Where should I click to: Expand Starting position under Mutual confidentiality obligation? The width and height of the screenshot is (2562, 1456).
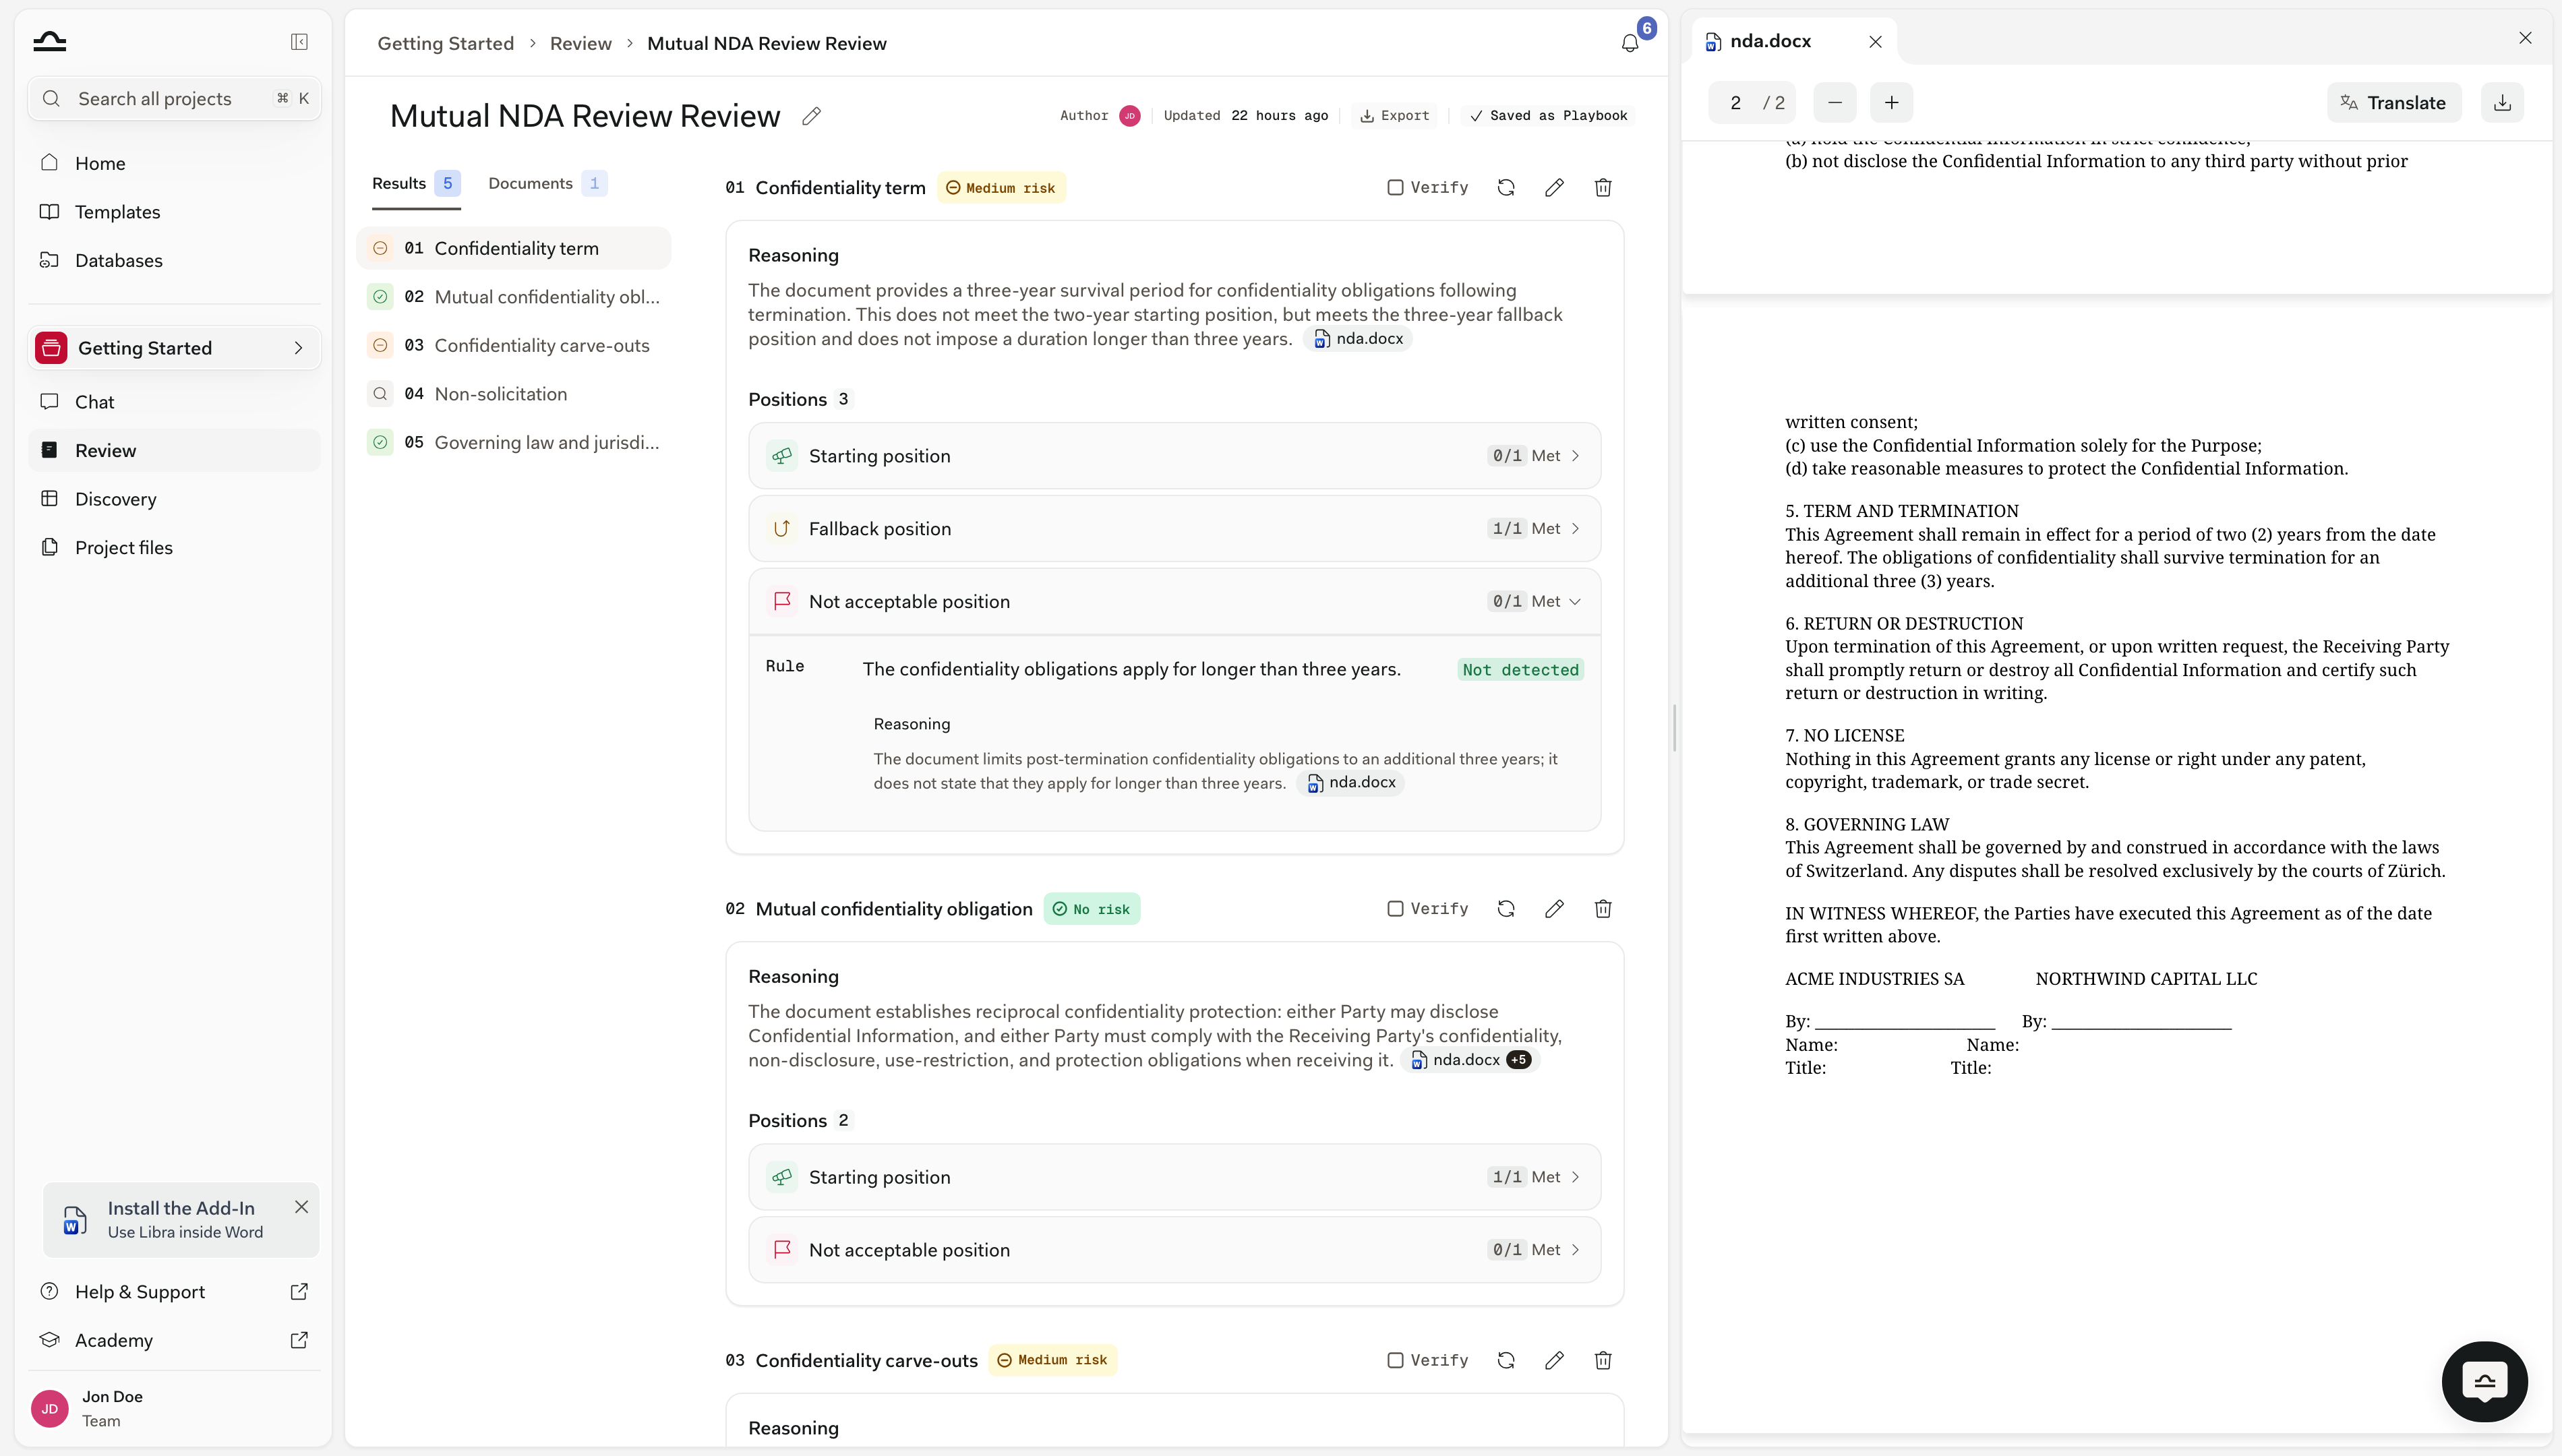(1174, 1177)
